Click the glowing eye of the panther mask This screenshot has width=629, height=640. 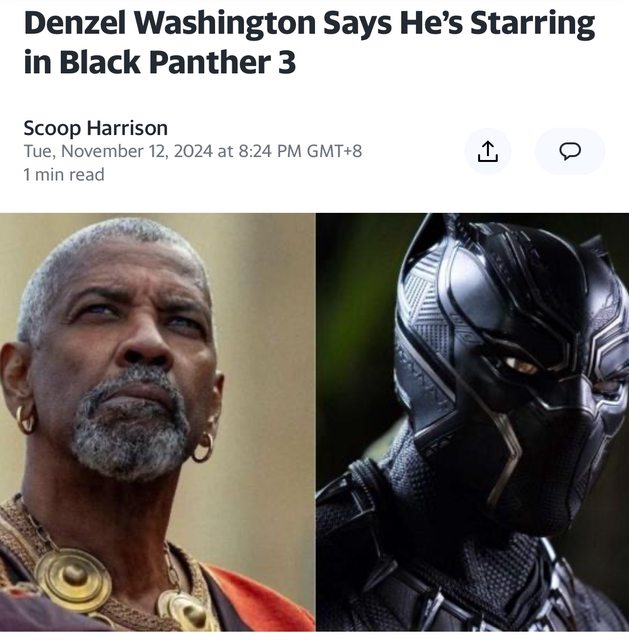pyautogui.click(x=522, y=366)
